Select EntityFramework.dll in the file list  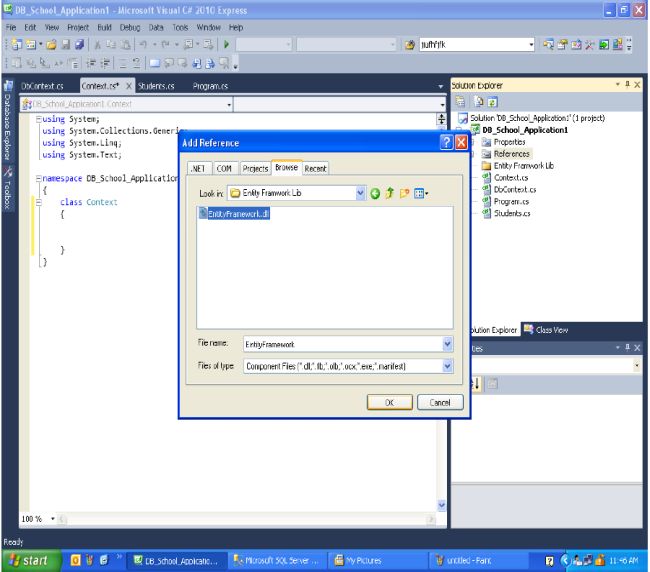239,213
